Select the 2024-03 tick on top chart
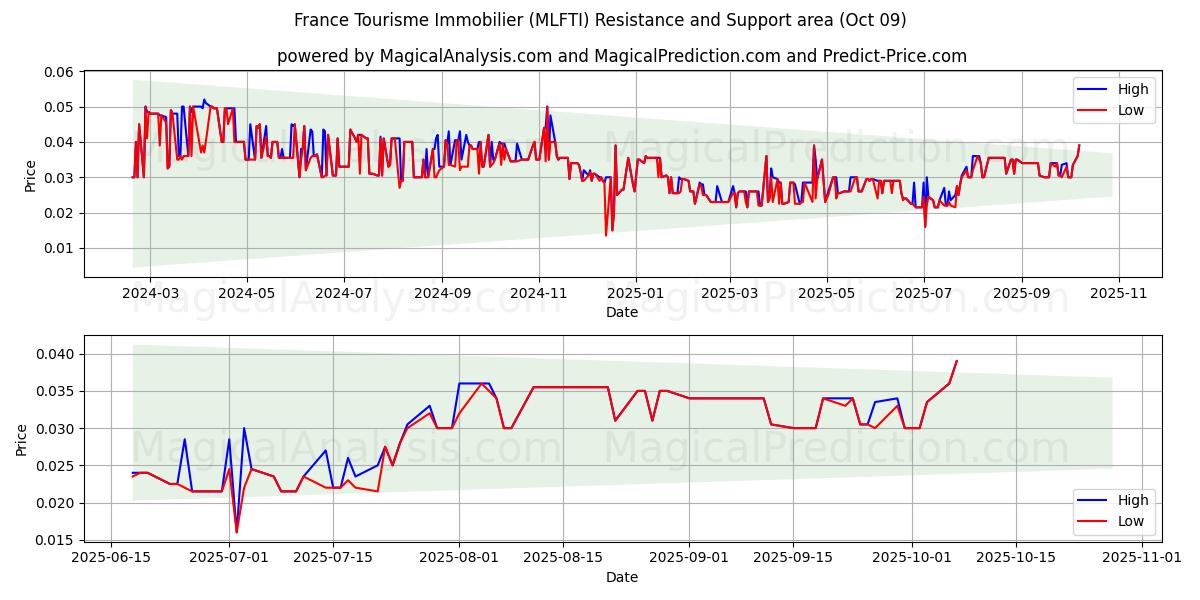 tap(150, 294)
